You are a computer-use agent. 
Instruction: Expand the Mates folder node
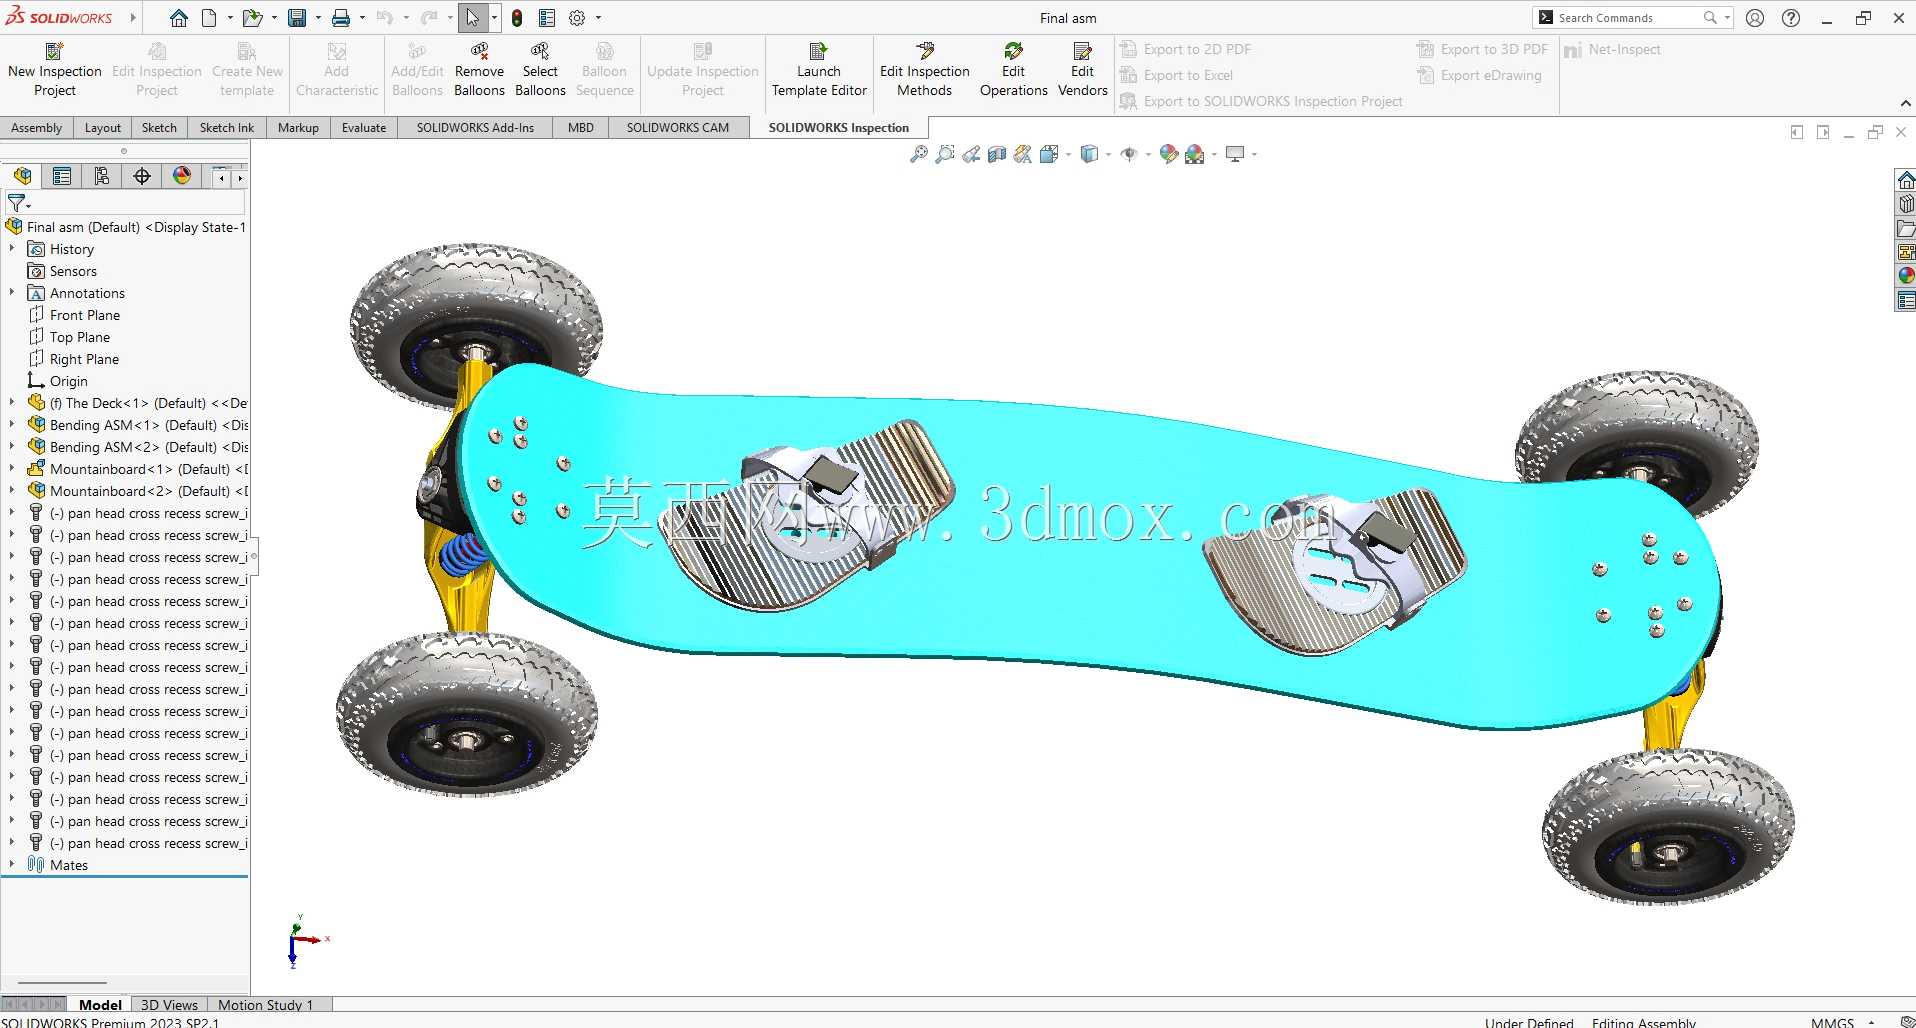pyautogui.click(x=12, y=865)
